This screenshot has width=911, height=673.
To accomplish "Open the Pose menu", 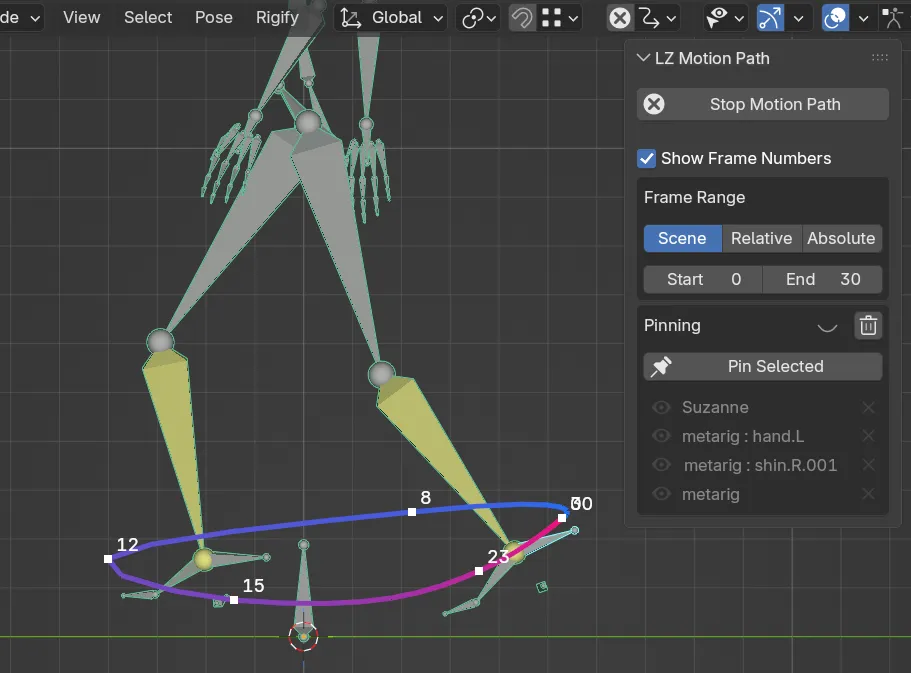I will click(x=213, y=17).
